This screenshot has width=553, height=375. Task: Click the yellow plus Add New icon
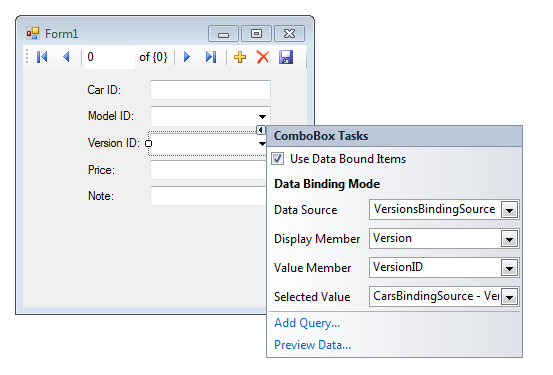pyautogui.click(x=240, y=57)
